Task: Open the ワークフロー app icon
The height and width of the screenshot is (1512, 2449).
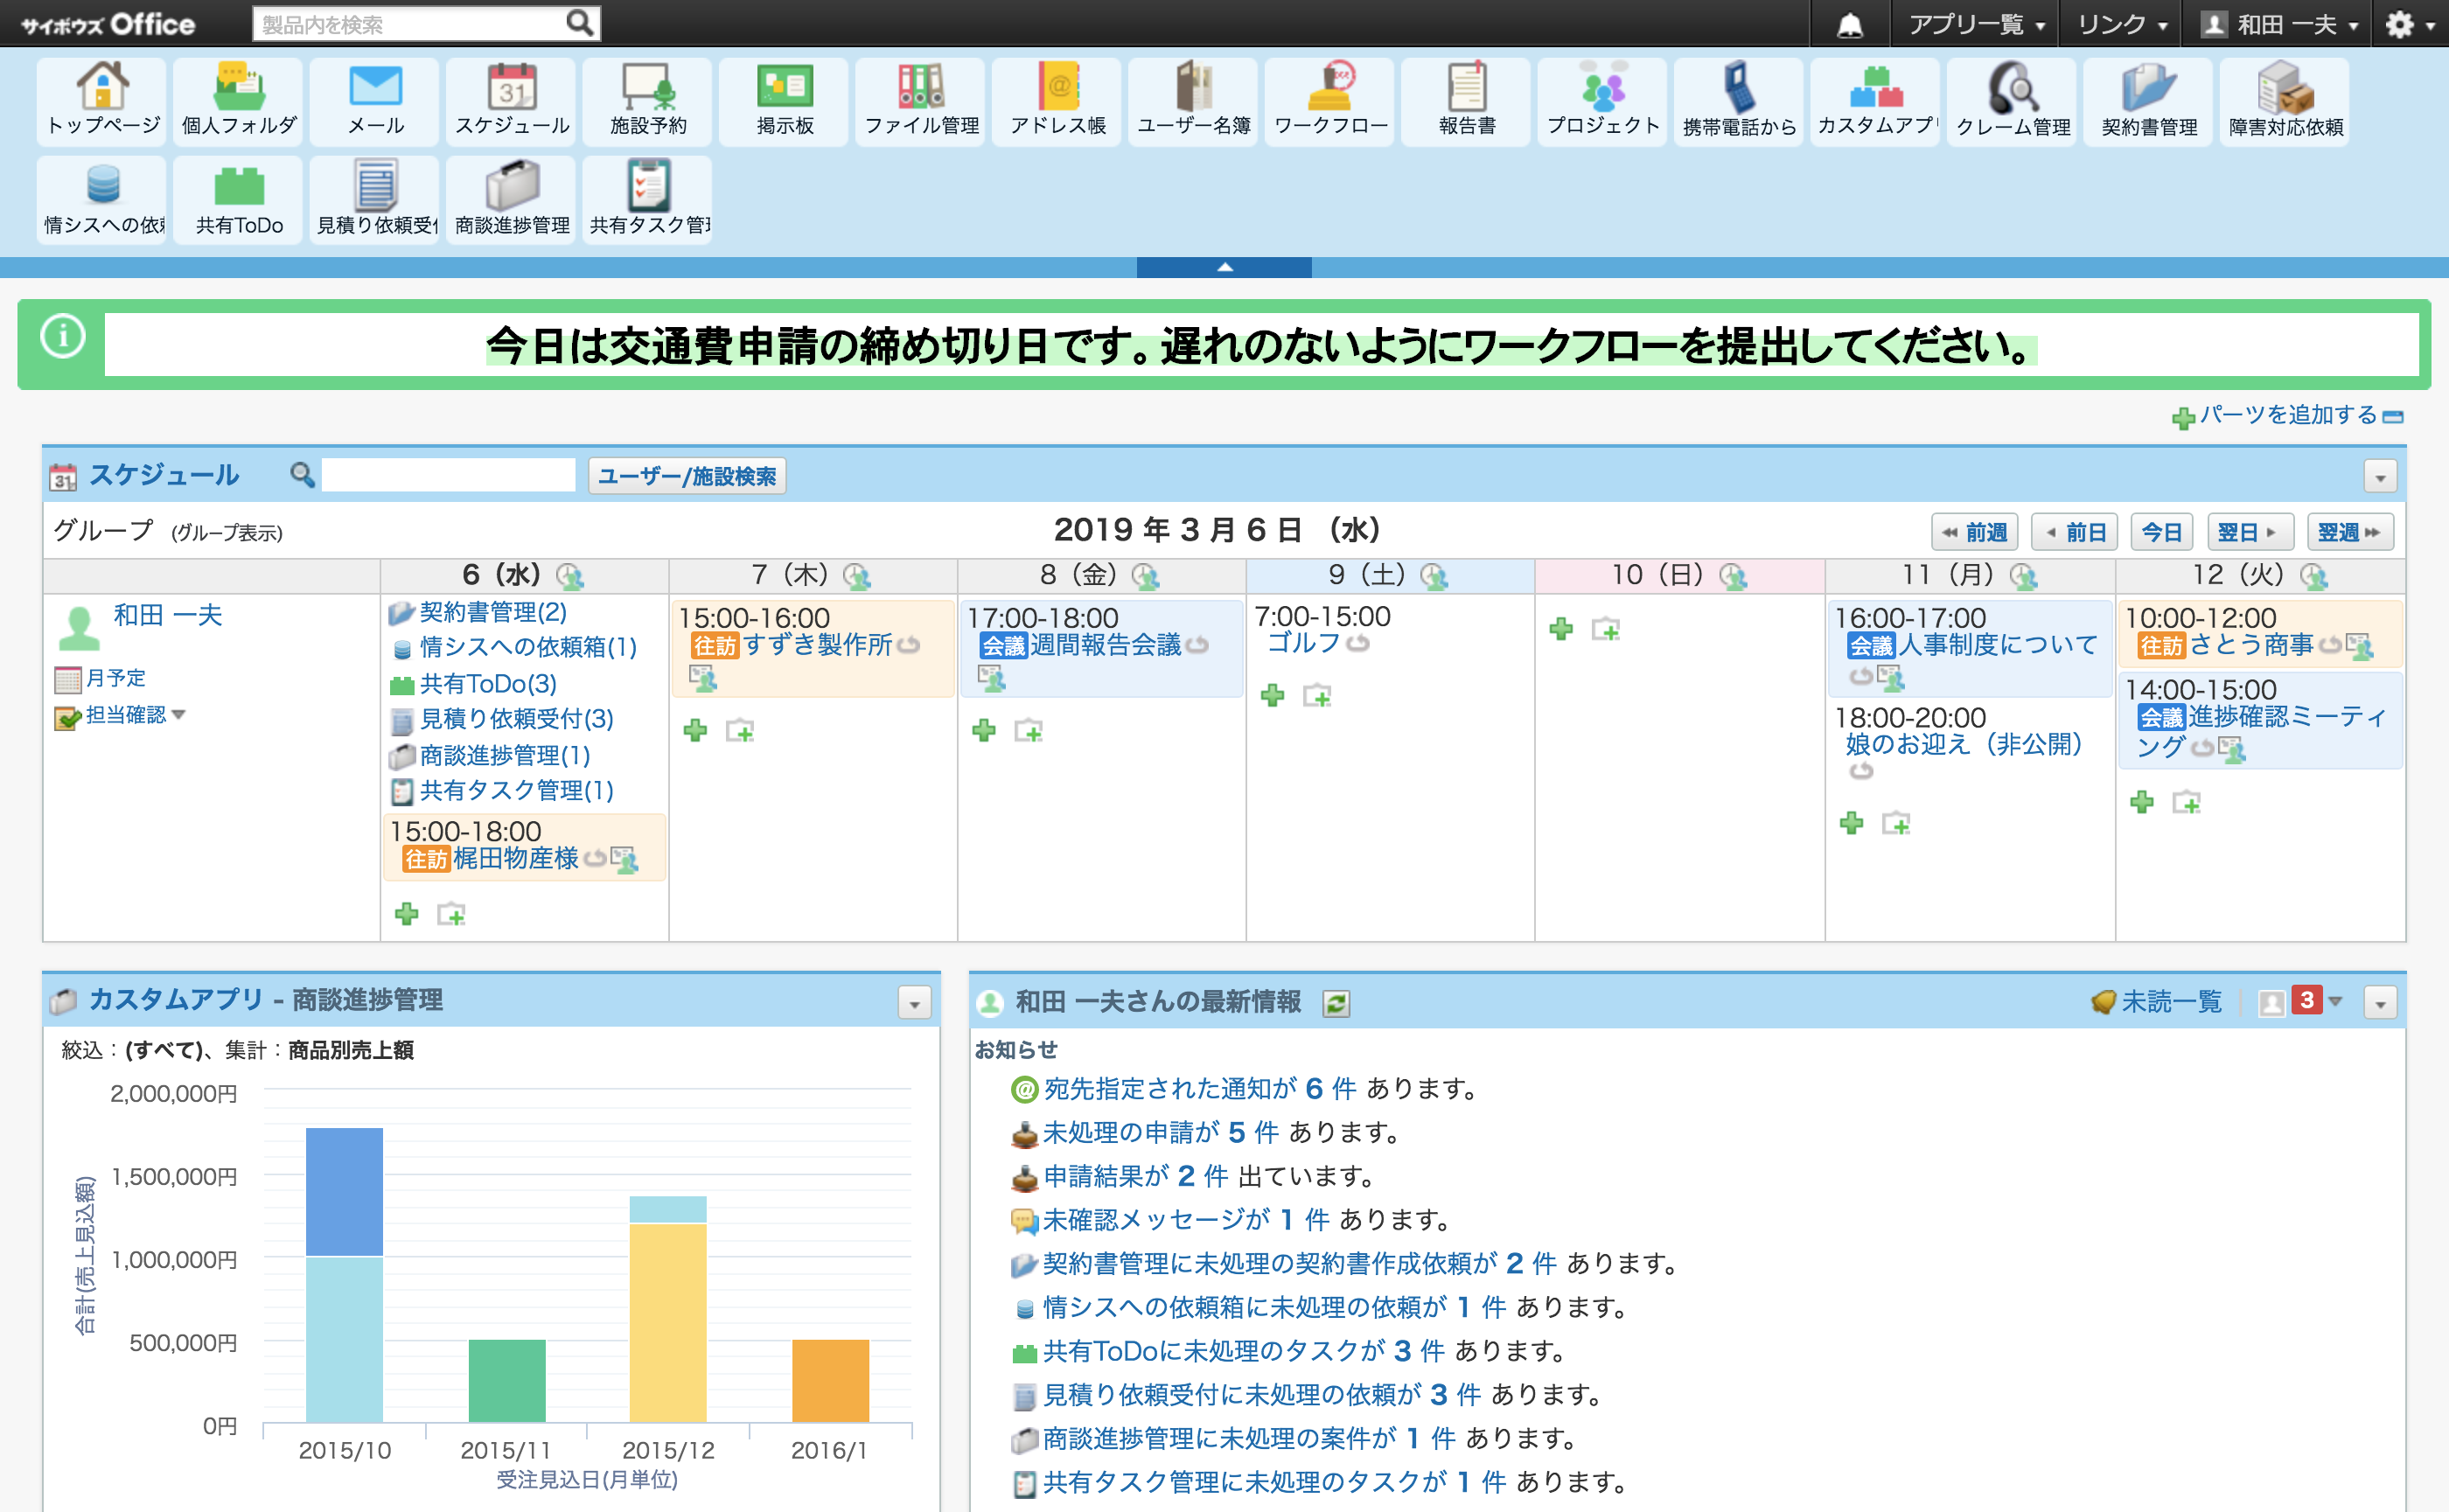Action: pyautogui.click(x=1330, y=100)
